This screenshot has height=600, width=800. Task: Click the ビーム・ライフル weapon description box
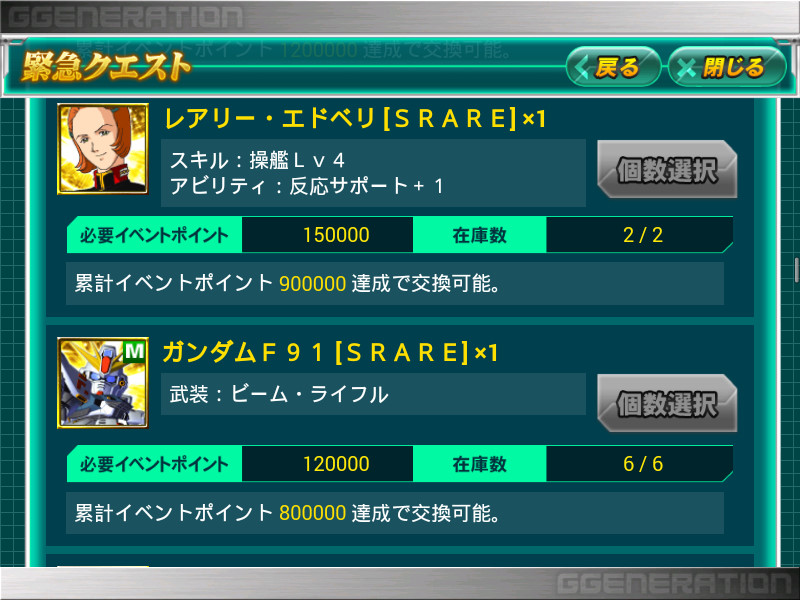(x=373, y=394)
